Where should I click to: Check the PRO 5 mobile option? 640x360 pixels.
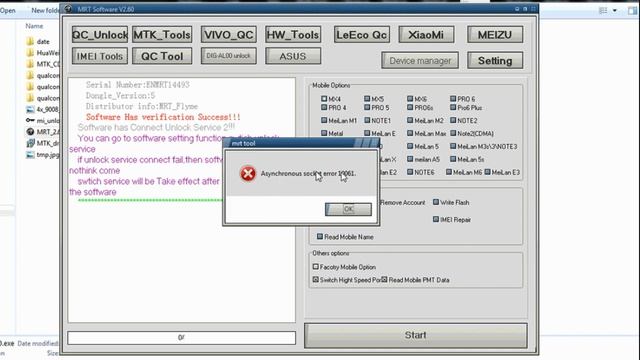coord(367,108)
